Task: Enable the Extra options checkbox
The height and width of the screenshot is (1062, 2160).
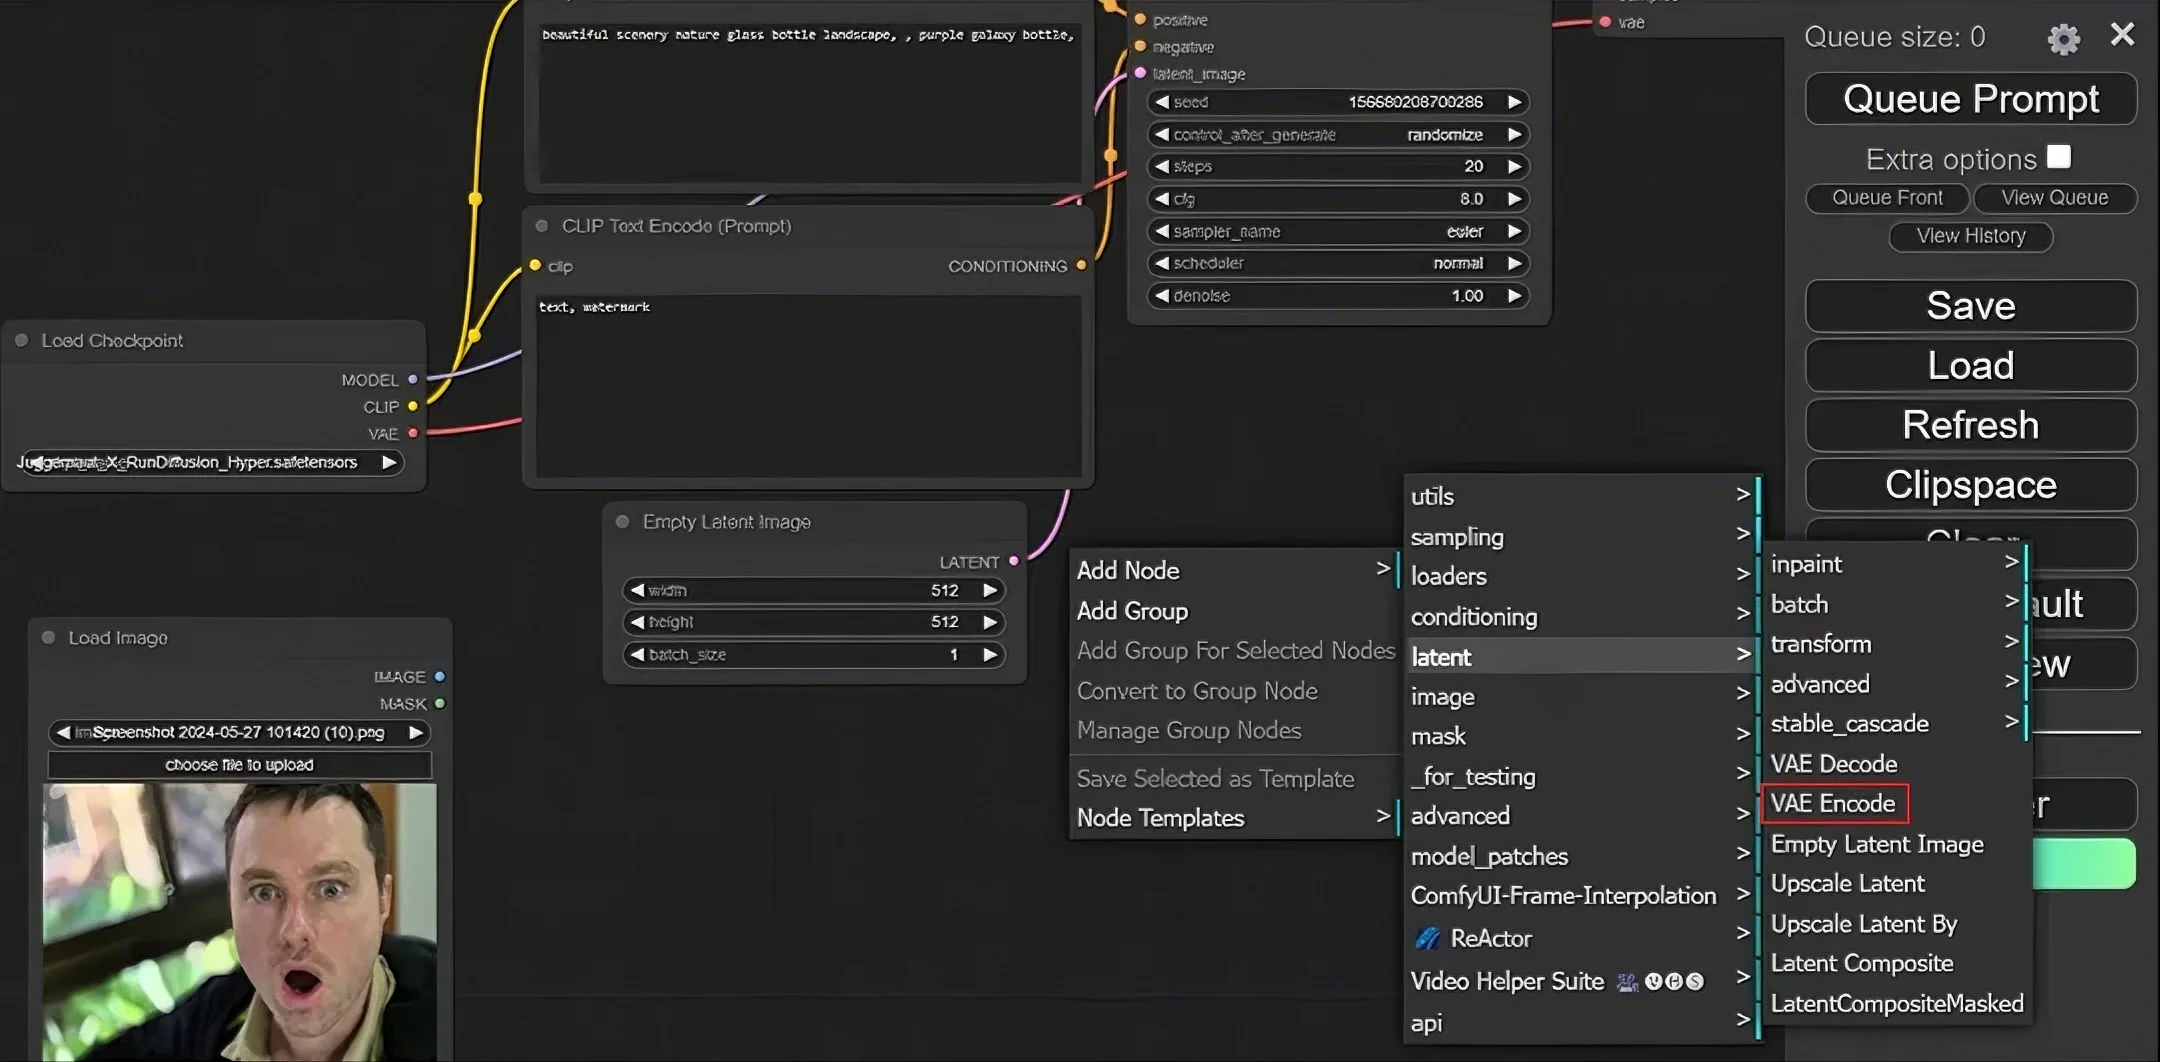Action: click(x=2058, y=157)
